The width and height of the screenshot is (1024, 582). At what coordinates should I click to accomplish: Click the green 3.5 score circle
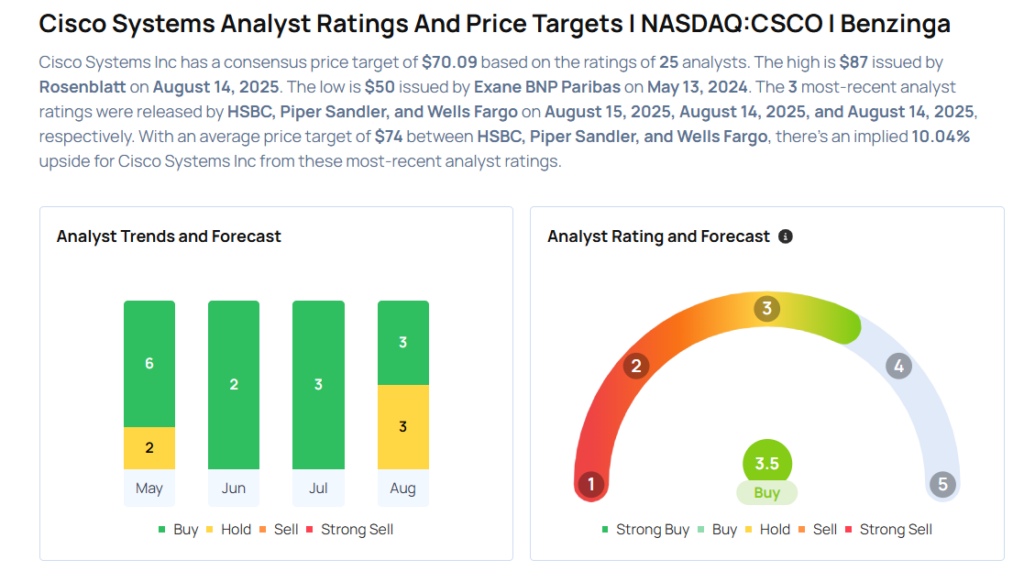click(767, 464)
